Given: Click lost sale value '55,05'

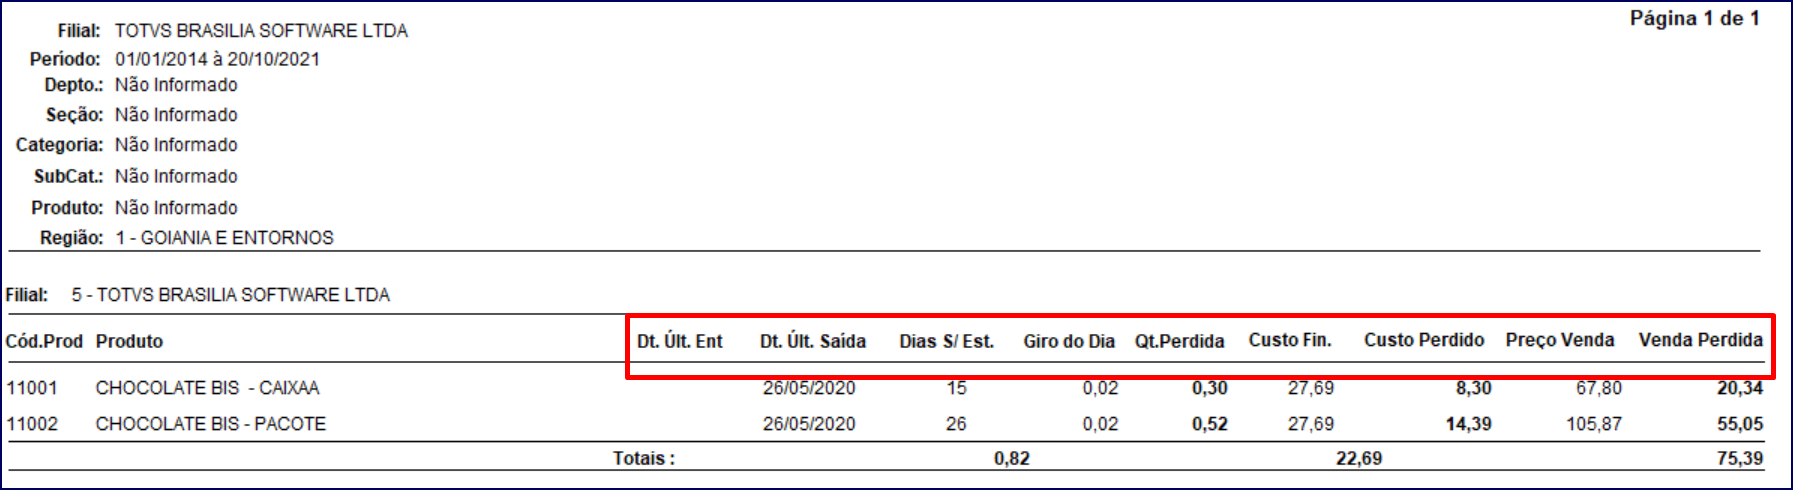Looking at the screenshot, I should point(1740,424).
